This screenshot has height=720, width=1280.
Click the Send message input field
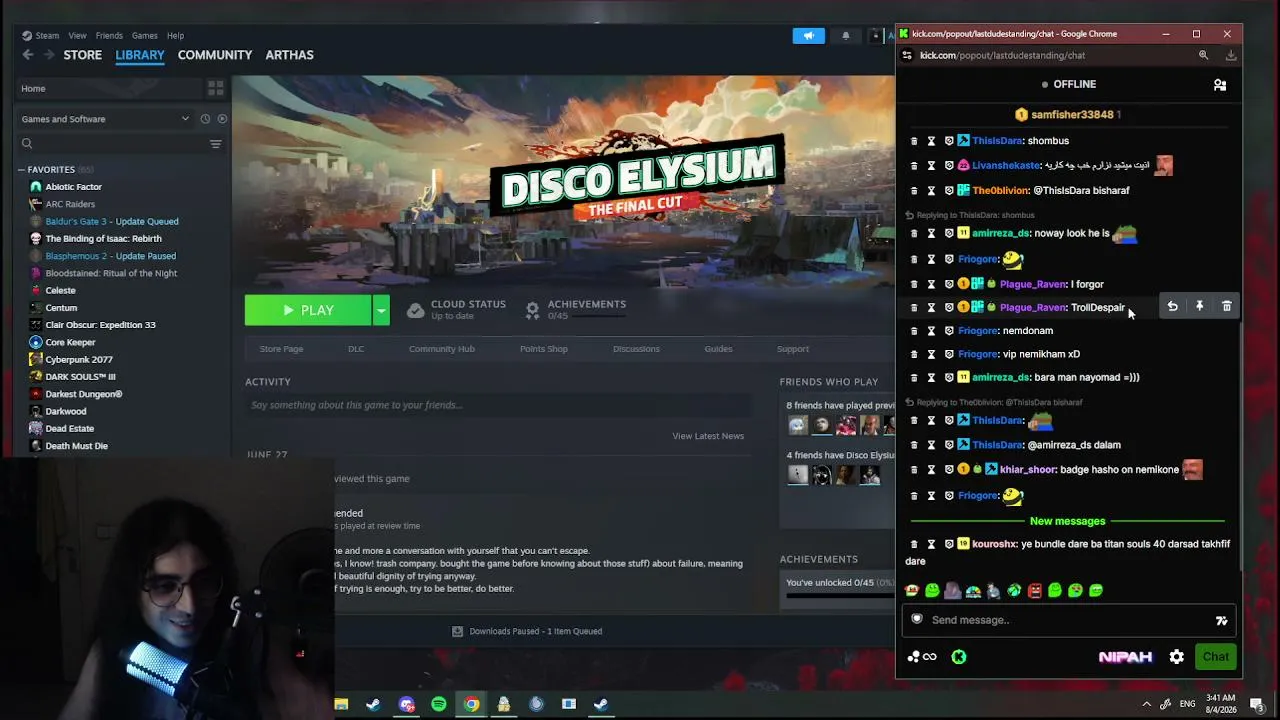click(x=1069, y=620)
